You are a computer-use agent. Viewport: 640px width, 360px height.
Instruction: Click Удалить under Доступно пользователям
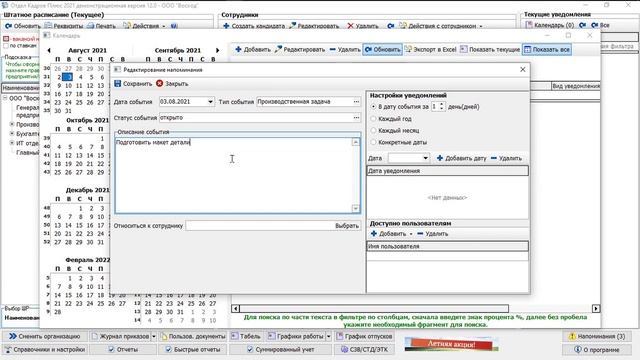pyautogui.click(x=432, y=234)
